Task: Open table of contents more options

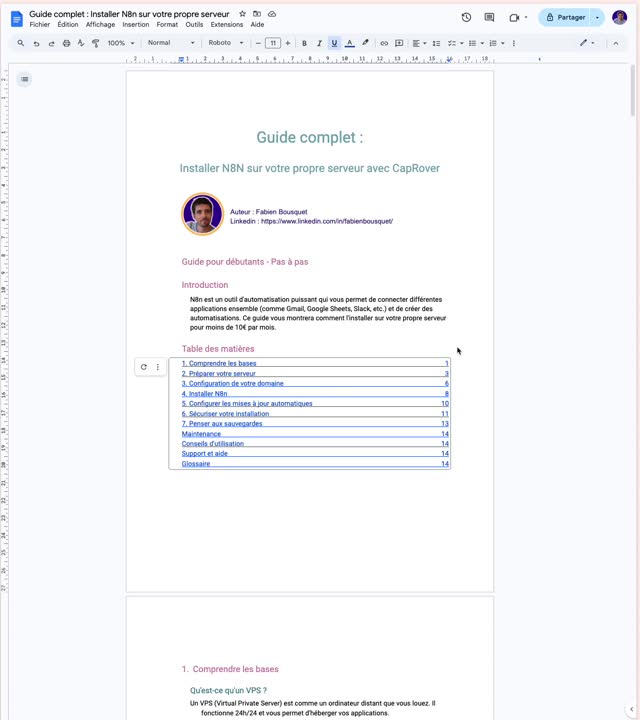Action: coord(157,367)
